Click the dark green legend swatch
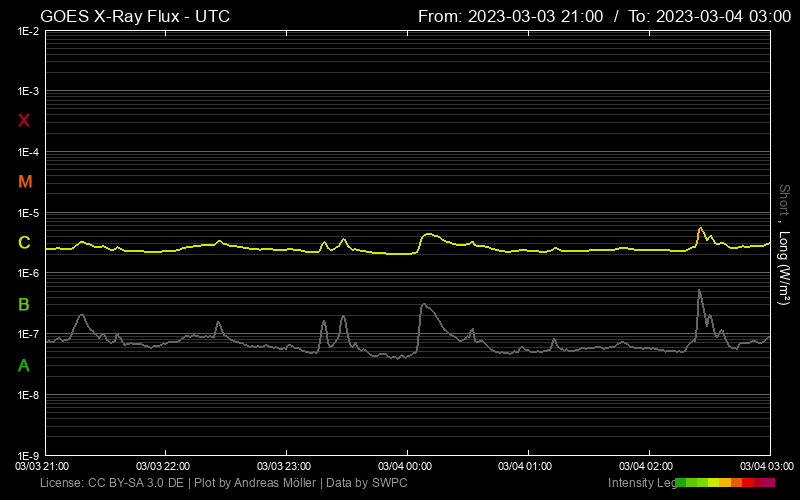800x500 pixels. pyautogui.click(x=680, y=483)
